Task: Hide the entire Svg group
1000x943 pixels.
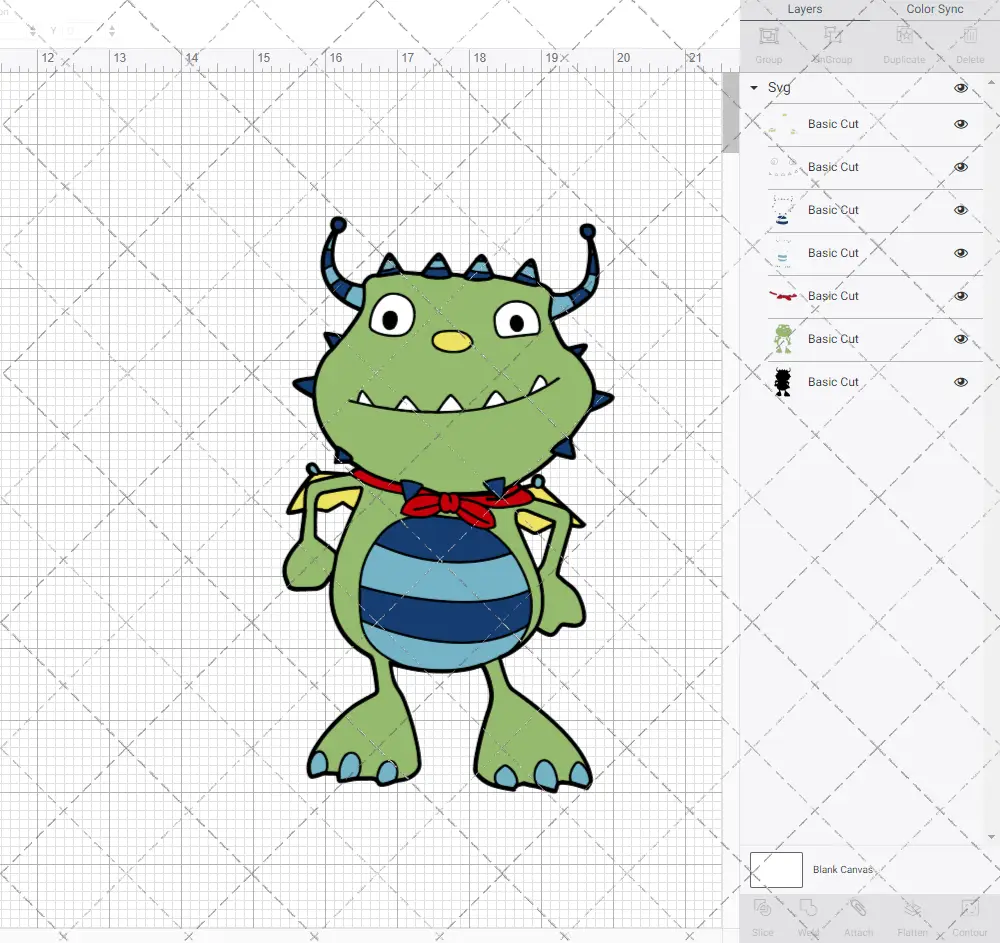Action: 960,88
